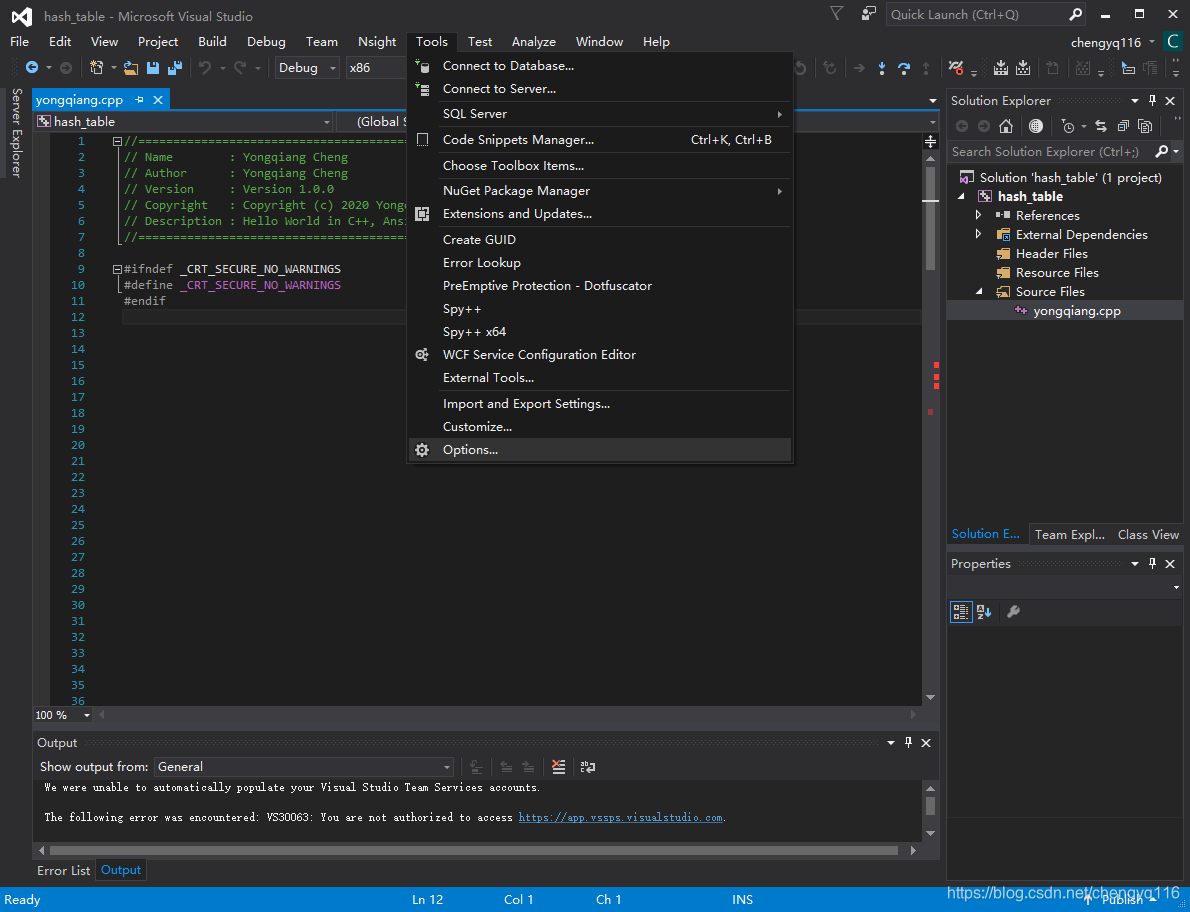This screenshot has width=1190, height=912.
Task: Switch to the Error List tab
Action: 64,870
